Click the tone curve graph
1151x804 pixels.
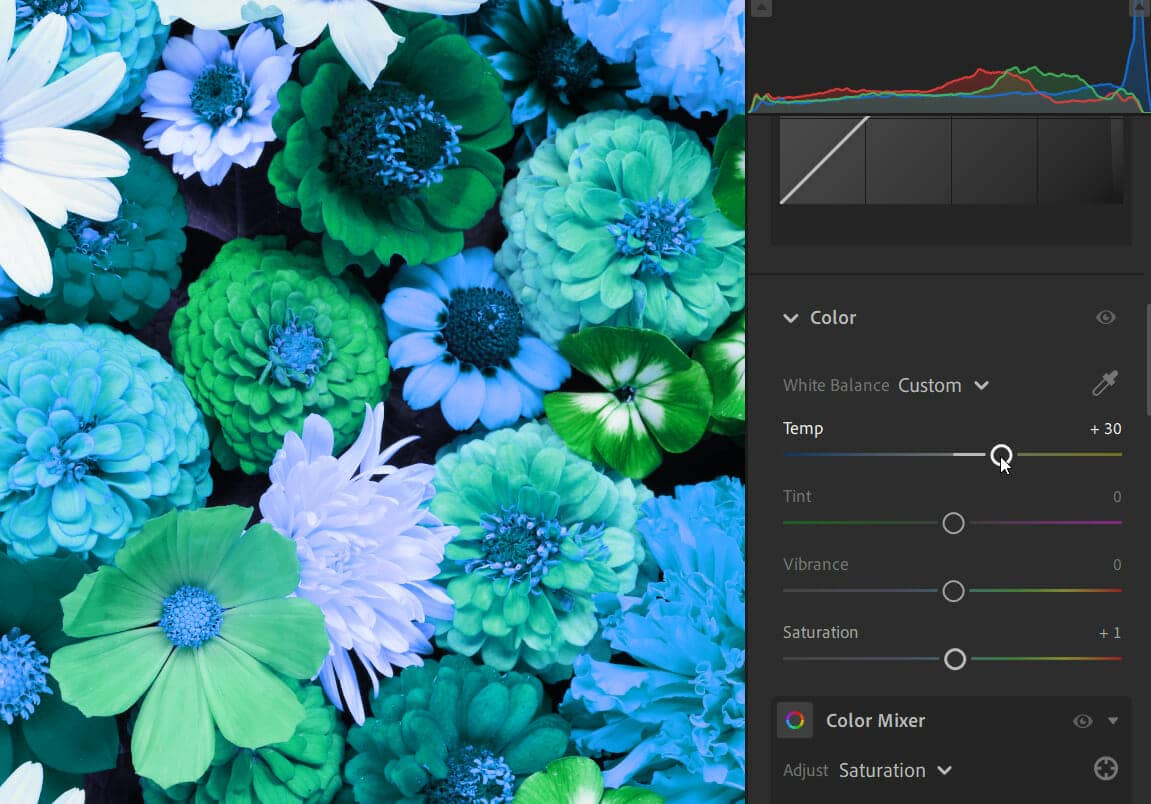(x=951, y=160)
